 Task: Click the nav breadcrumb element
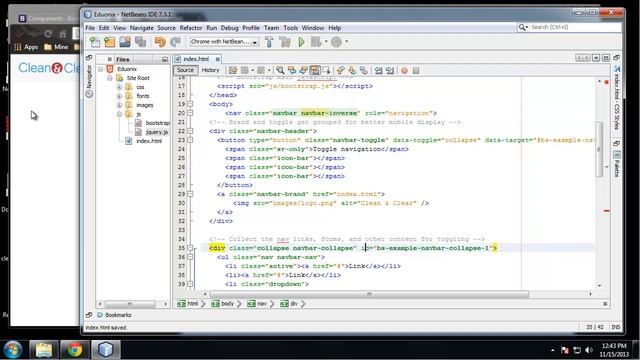point(258,304)
